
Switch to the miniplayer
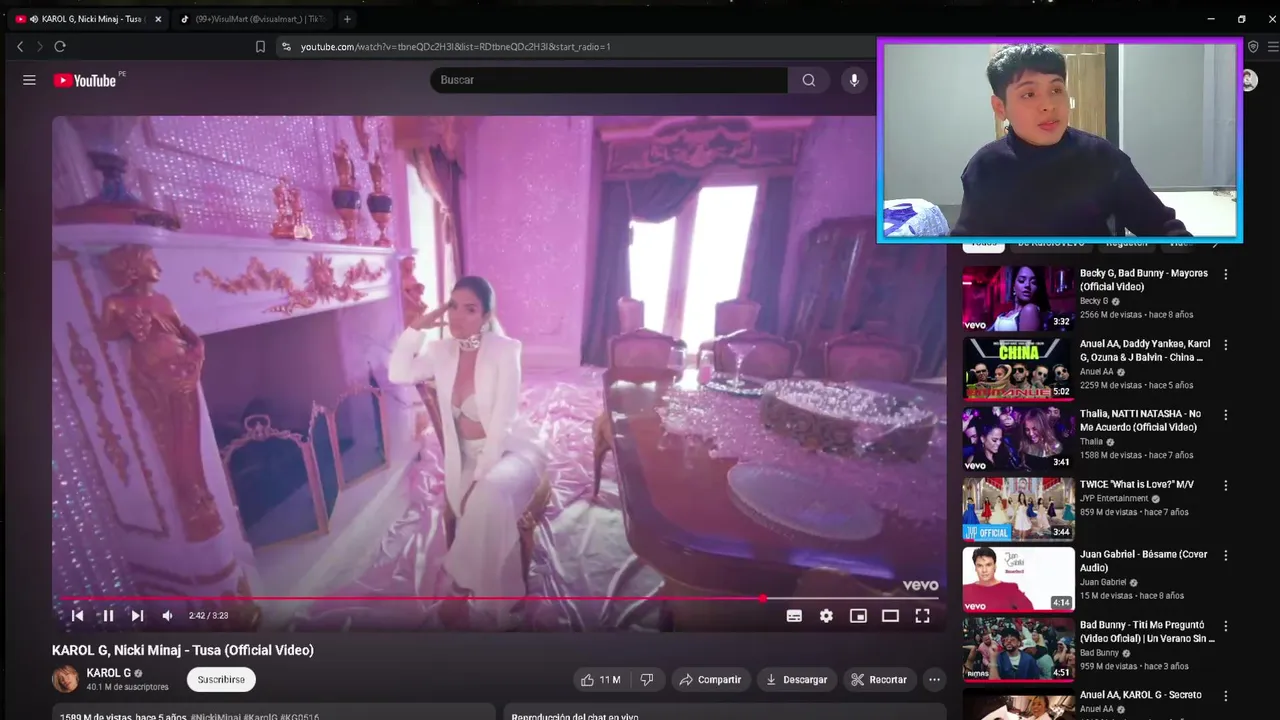pyautogui.click(x=858, y=616)
